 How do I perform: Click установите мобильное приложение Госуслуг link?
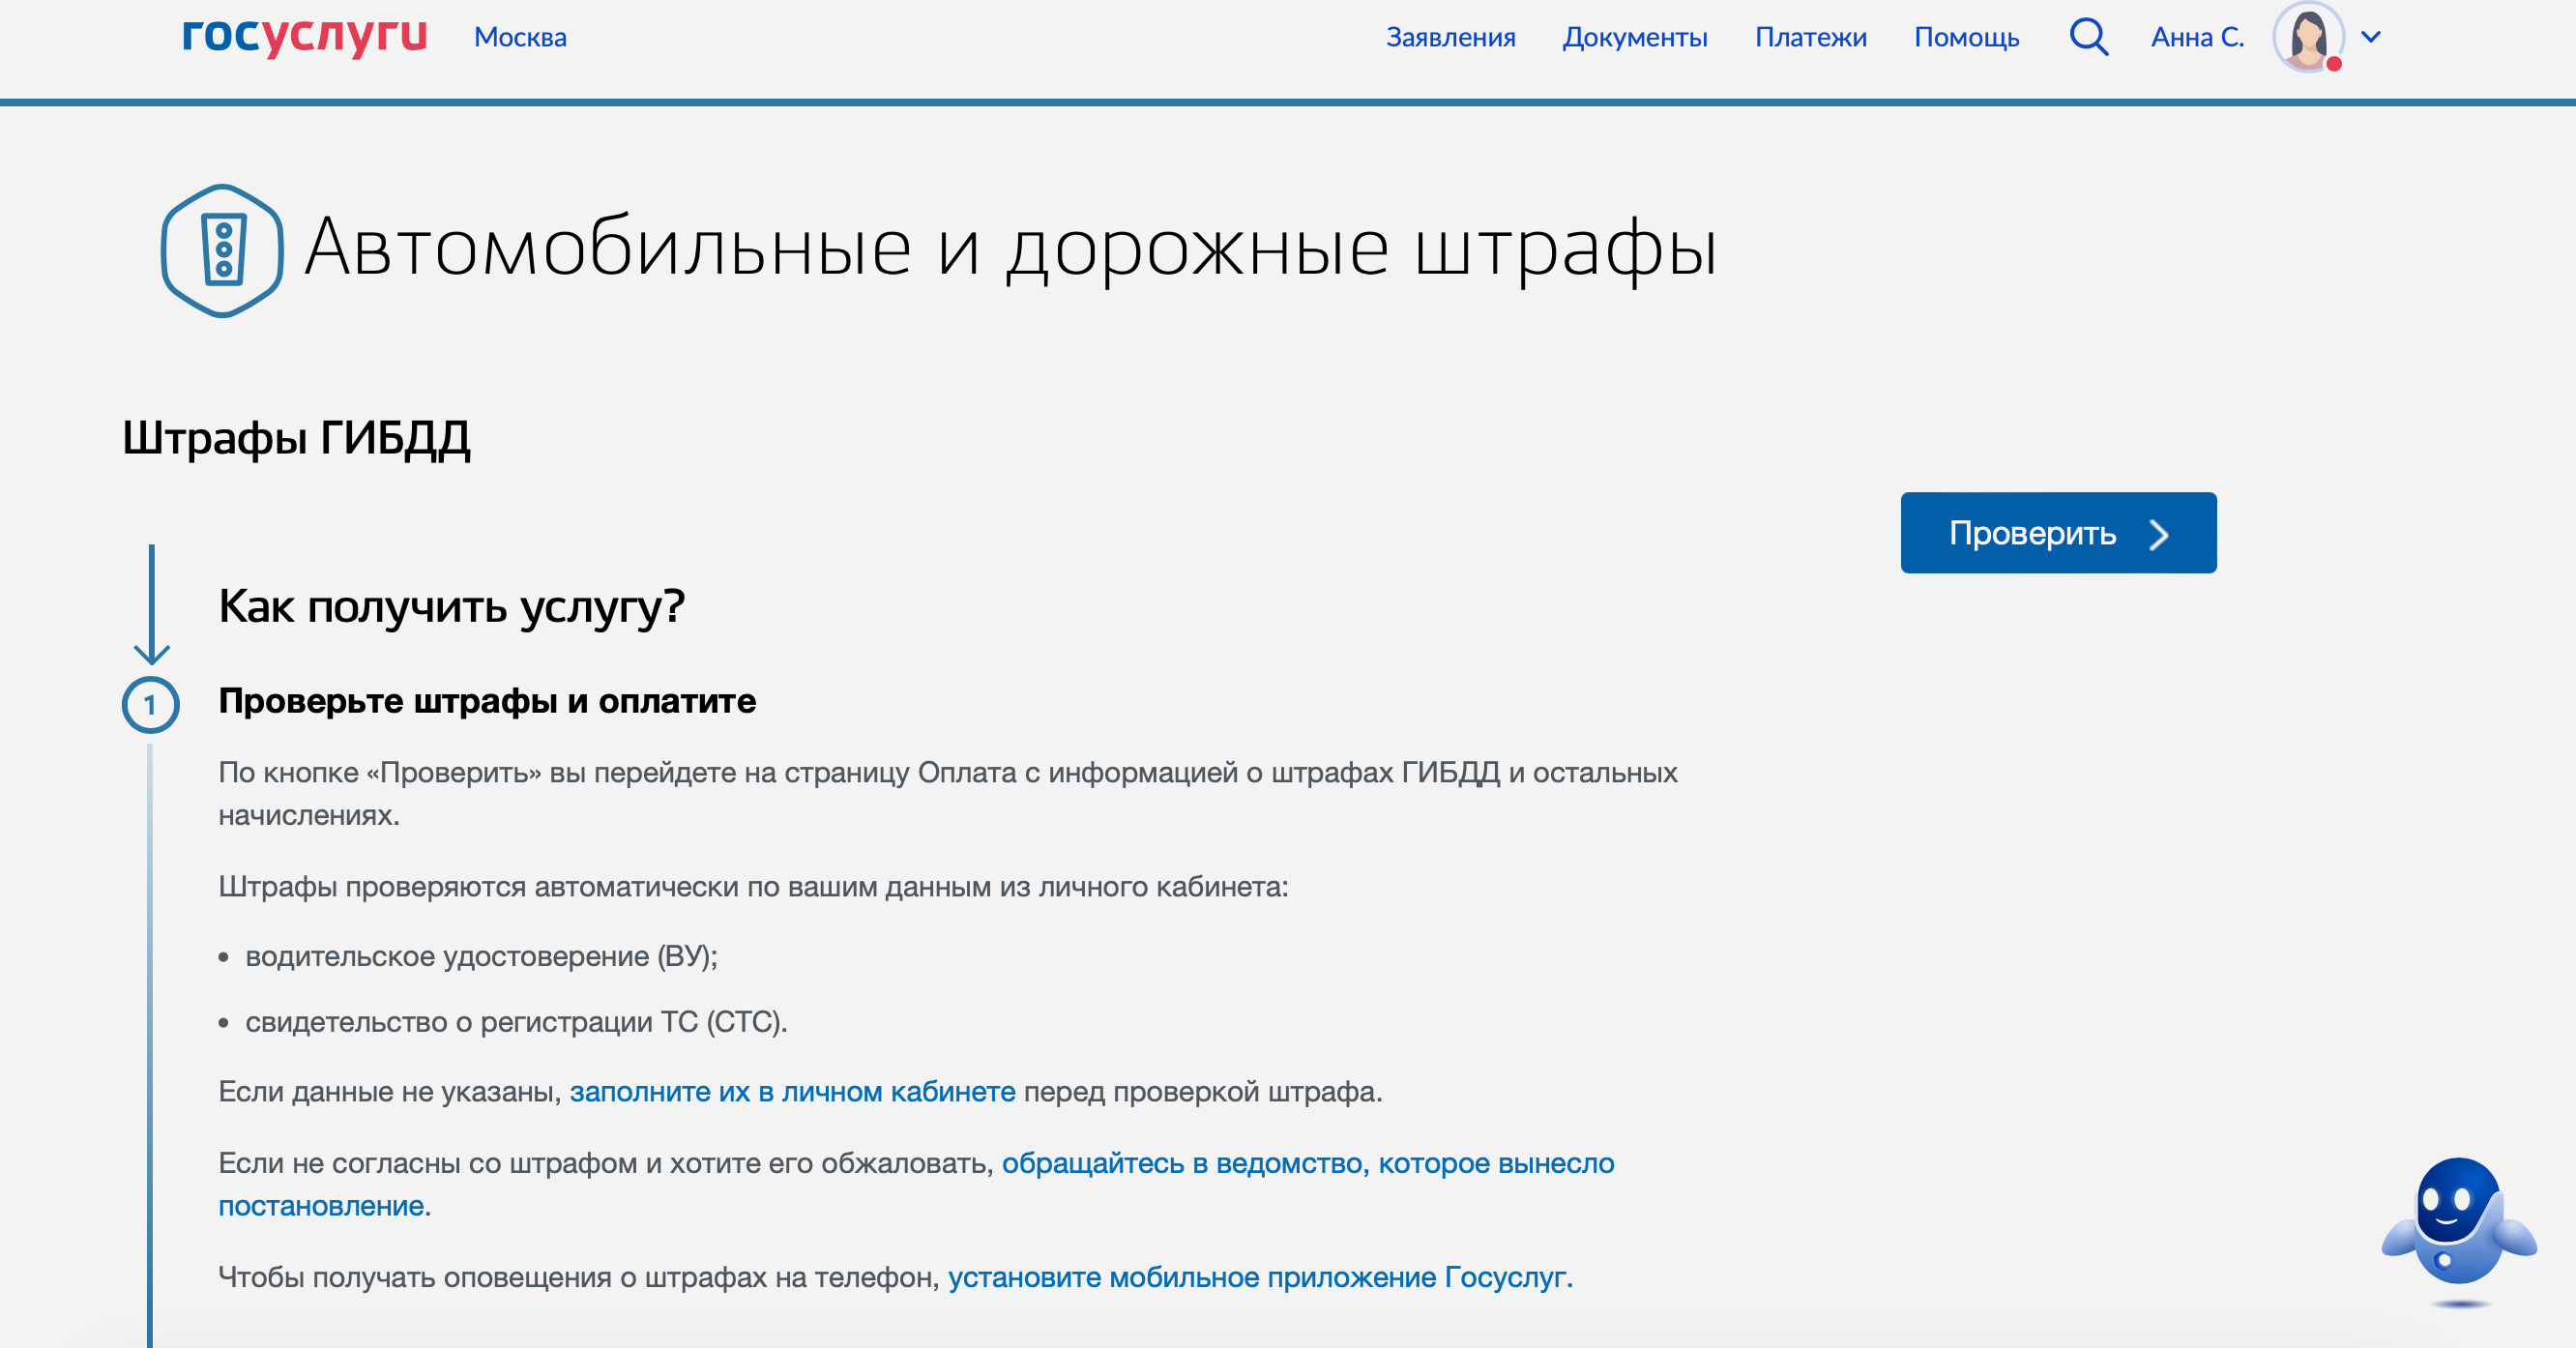(x=1259, y=1277)
